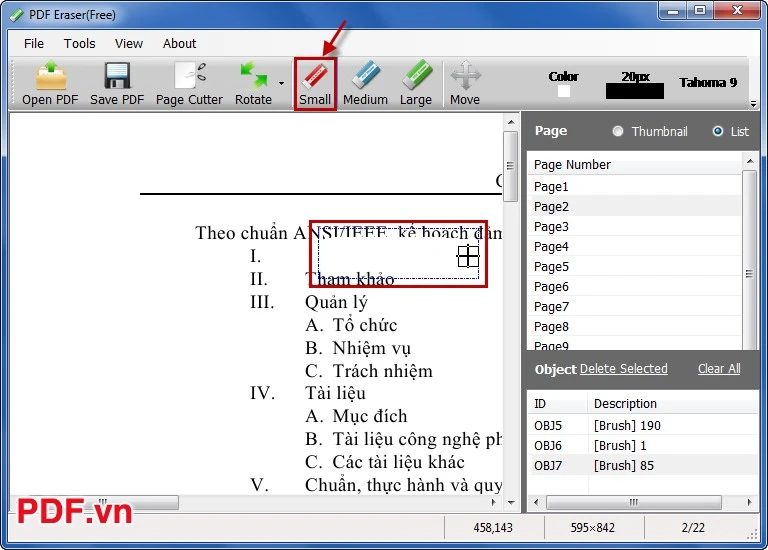Click the PDF Eraser title bar app icon
The image size is (768, 550).
pos(17,15)
